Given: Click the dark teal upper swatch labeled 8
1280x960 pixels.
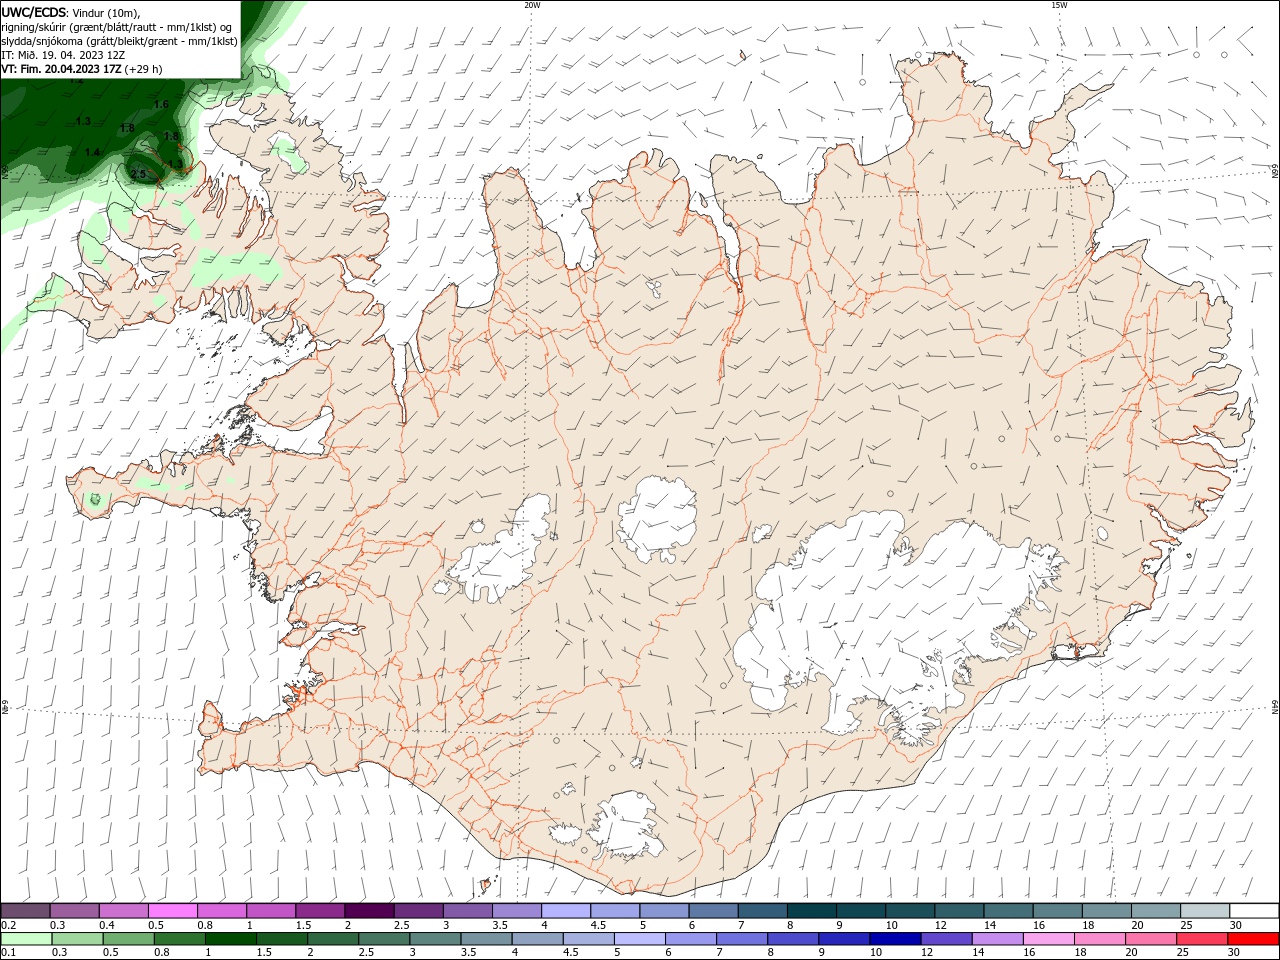Looking at the screenshot, I should pos(811,911).
